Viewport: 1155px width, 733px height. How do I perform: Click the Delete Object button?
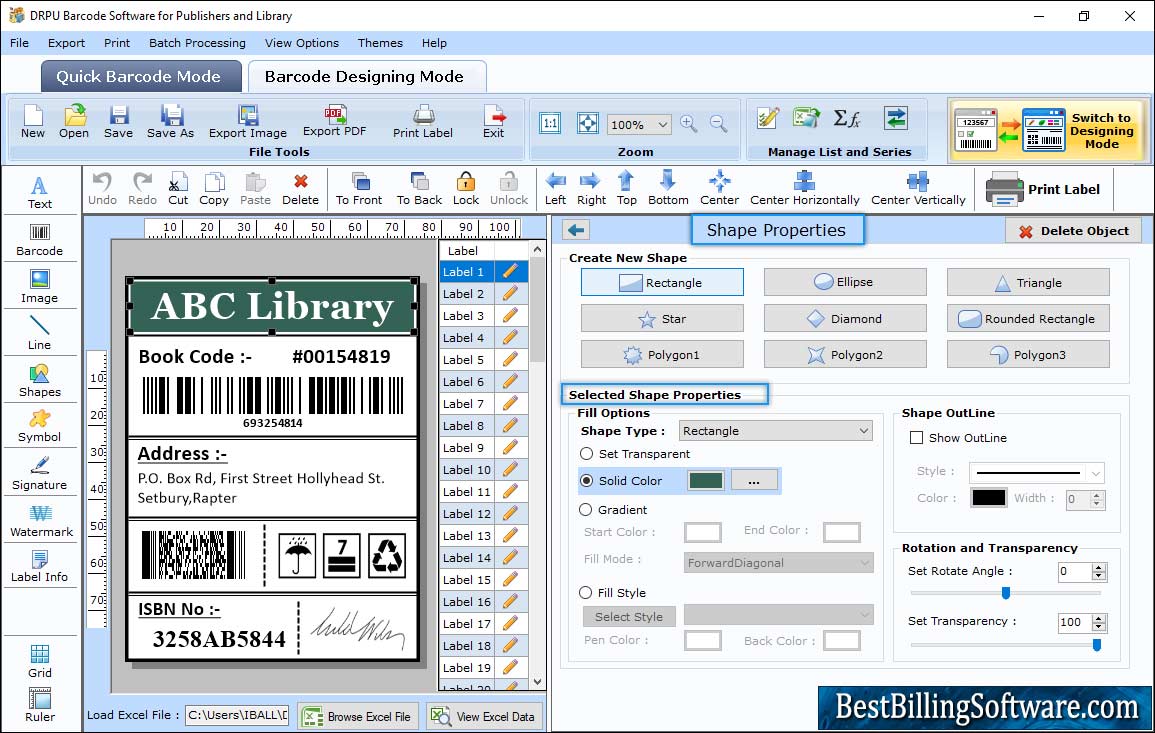coord(1073,231)
